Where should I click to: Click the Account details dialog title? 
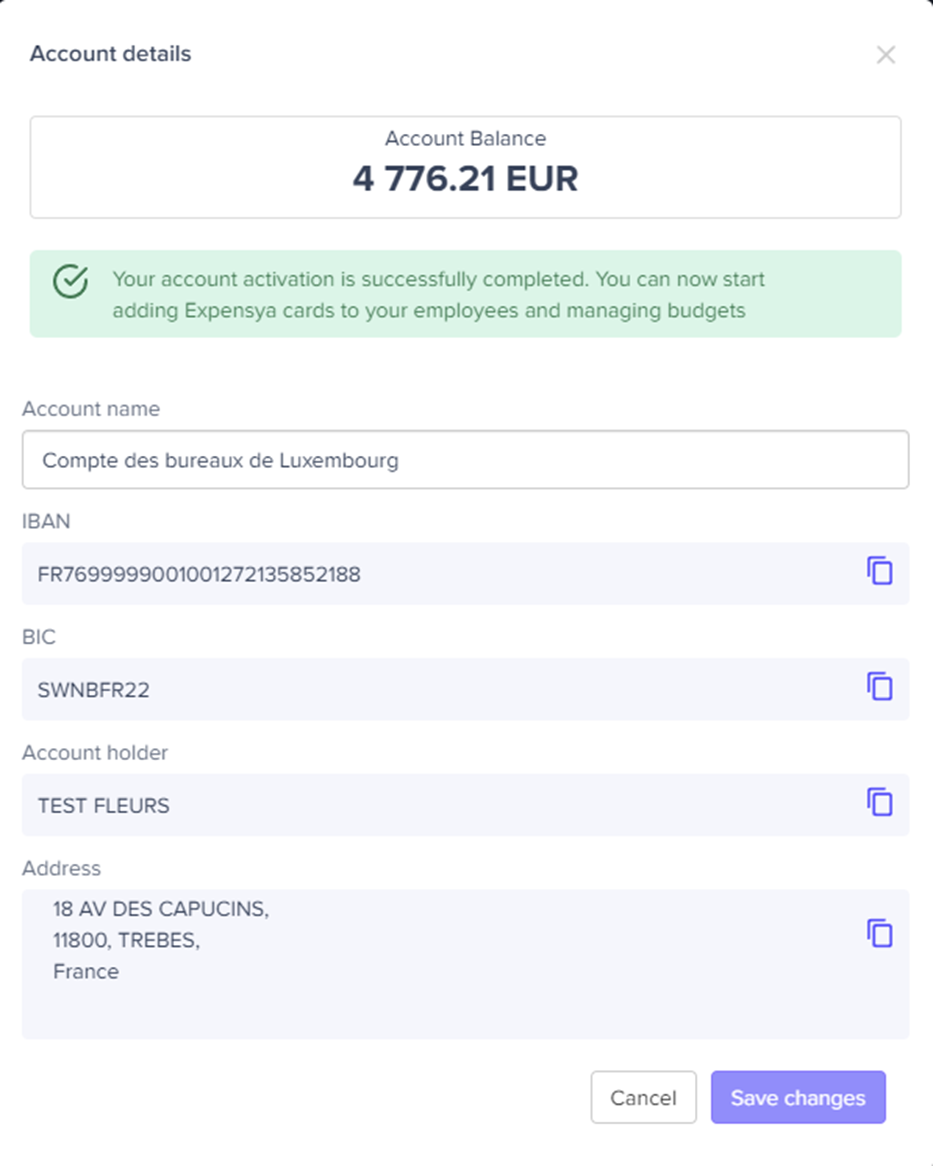click(x=111, y=54)
